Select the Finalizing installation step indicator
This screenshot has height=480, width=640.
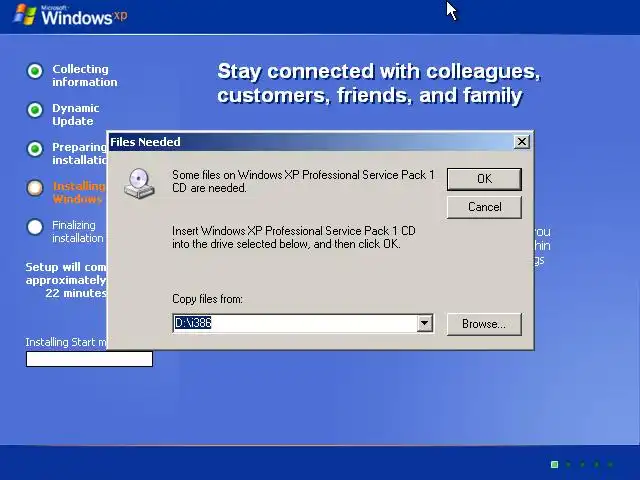click(x=35, y=227)
